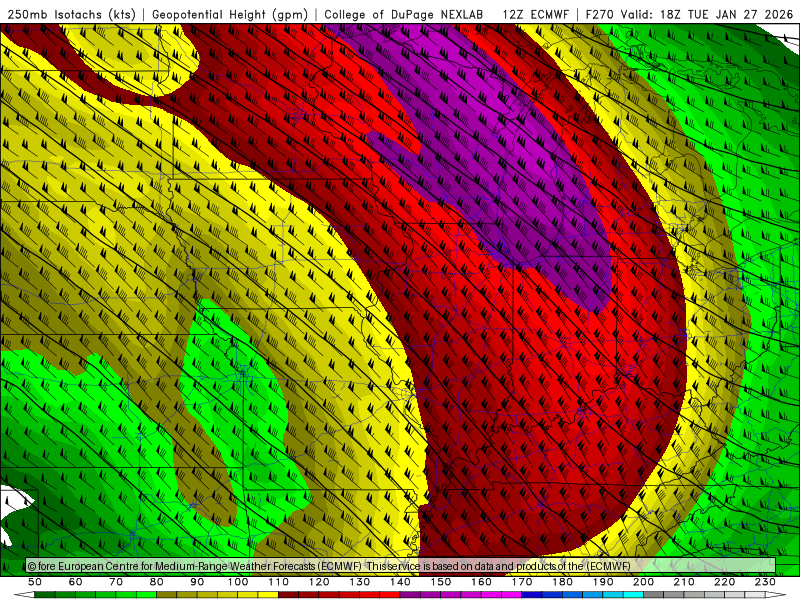Screen dimensions: 800x600
Task: Click the 170 label on the color scale
Action: tap(522, 582)
